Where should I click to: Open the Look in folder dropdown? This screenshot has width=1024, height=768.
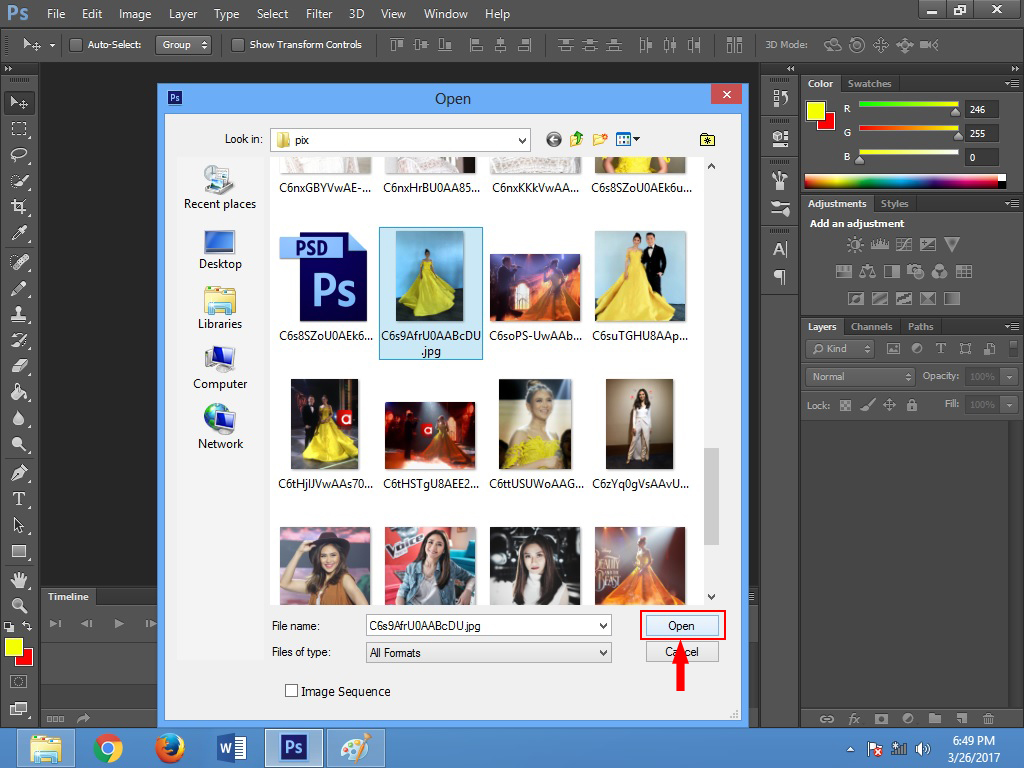click(x=522, y=139)
